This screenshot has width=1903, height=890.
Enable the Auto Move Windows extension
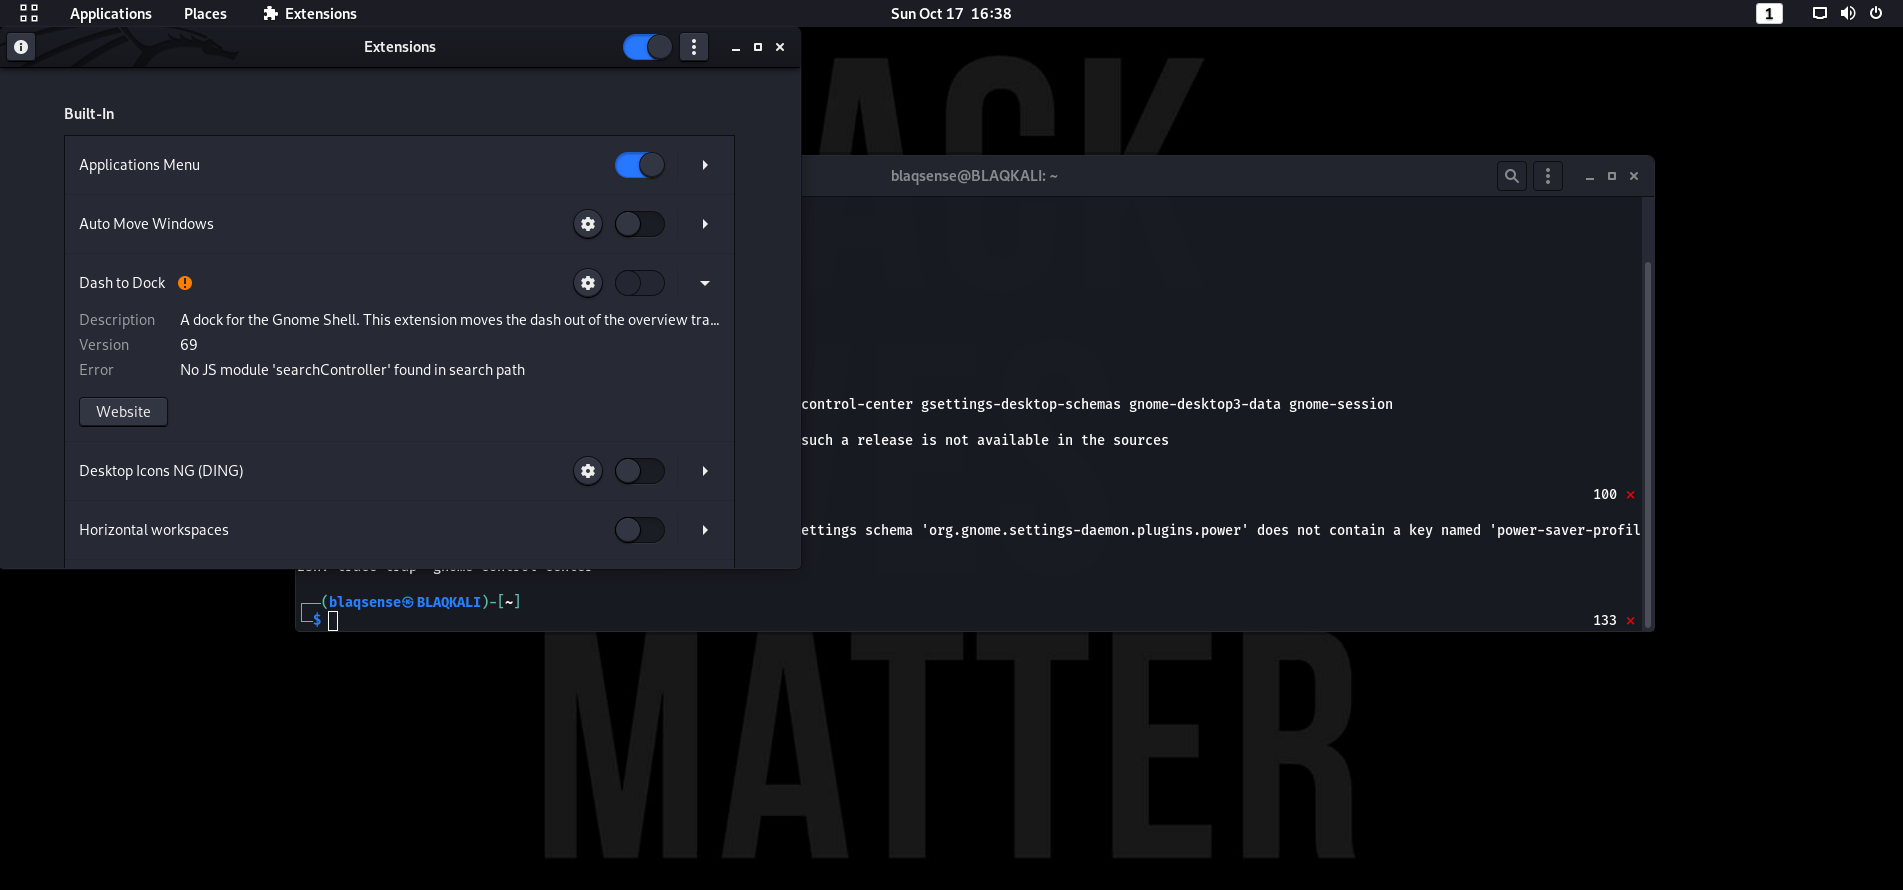point(640,224)
